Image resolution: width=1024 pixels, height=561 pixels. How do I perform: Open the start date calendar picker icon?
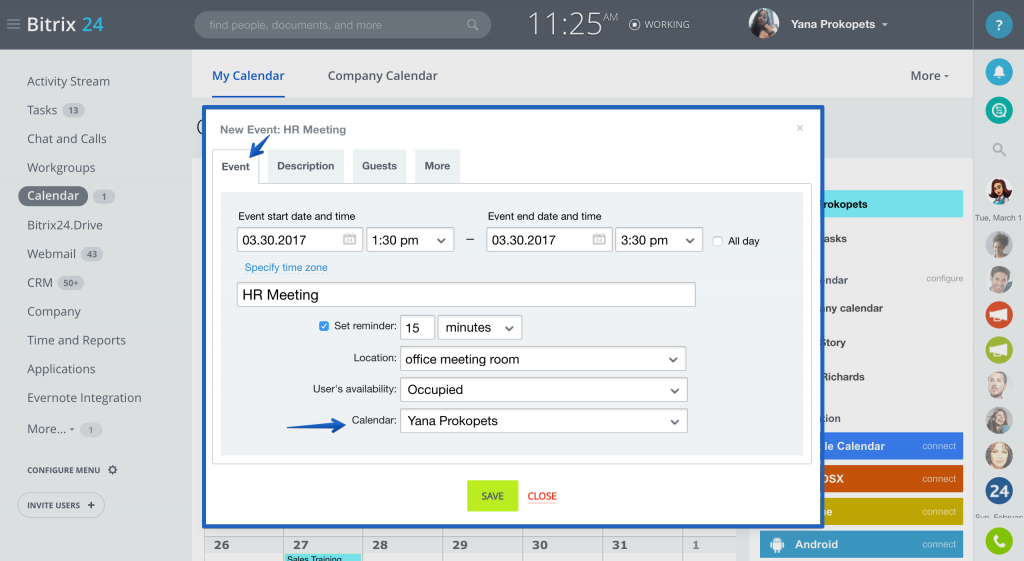click(349, 240)
